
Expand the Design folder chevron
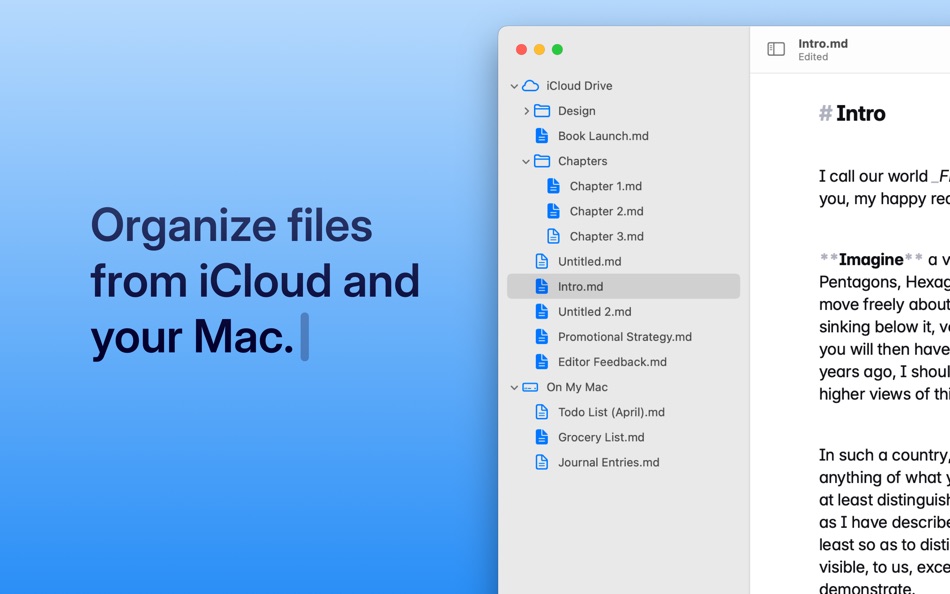526,111
